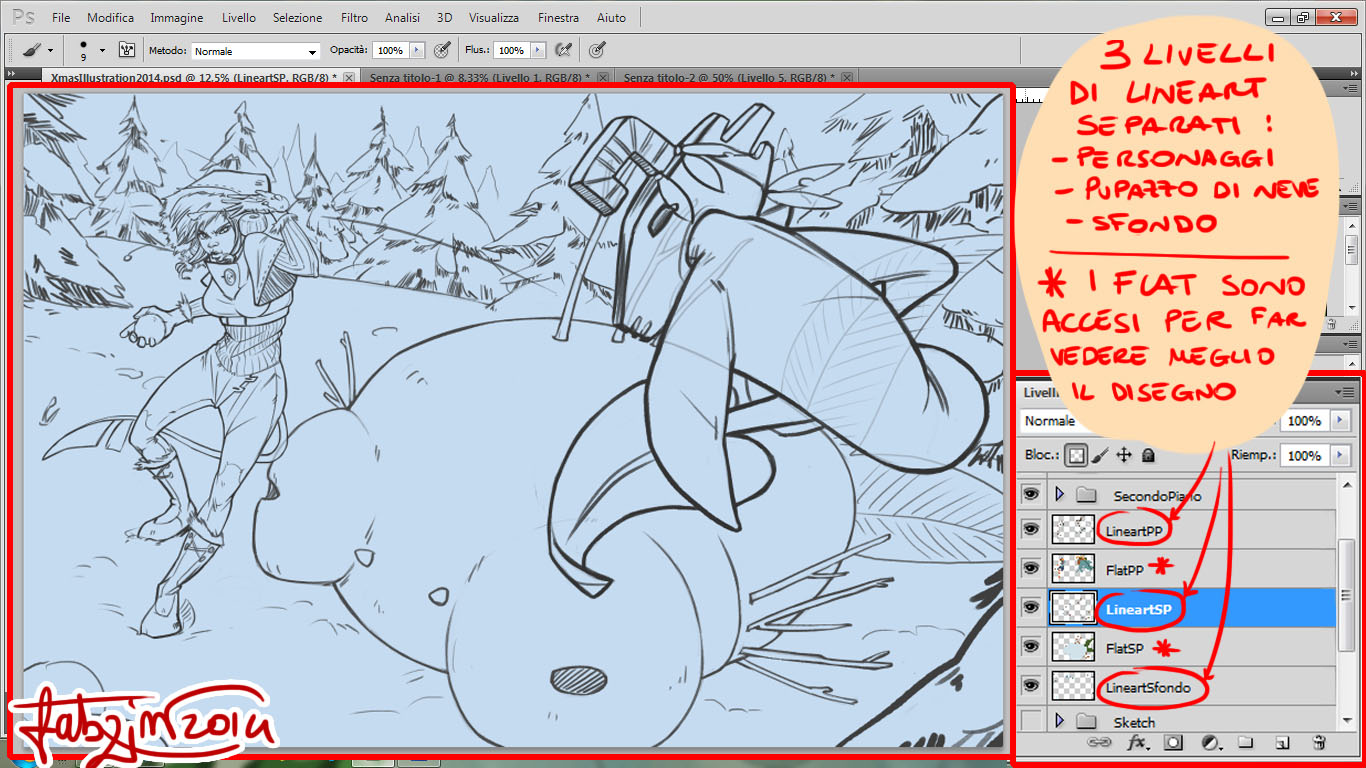Image resolution: width=1366 pixels, height=768 pixels.
Task: Switch to the Senza titolo-2 tab
Action: [730, 77]
